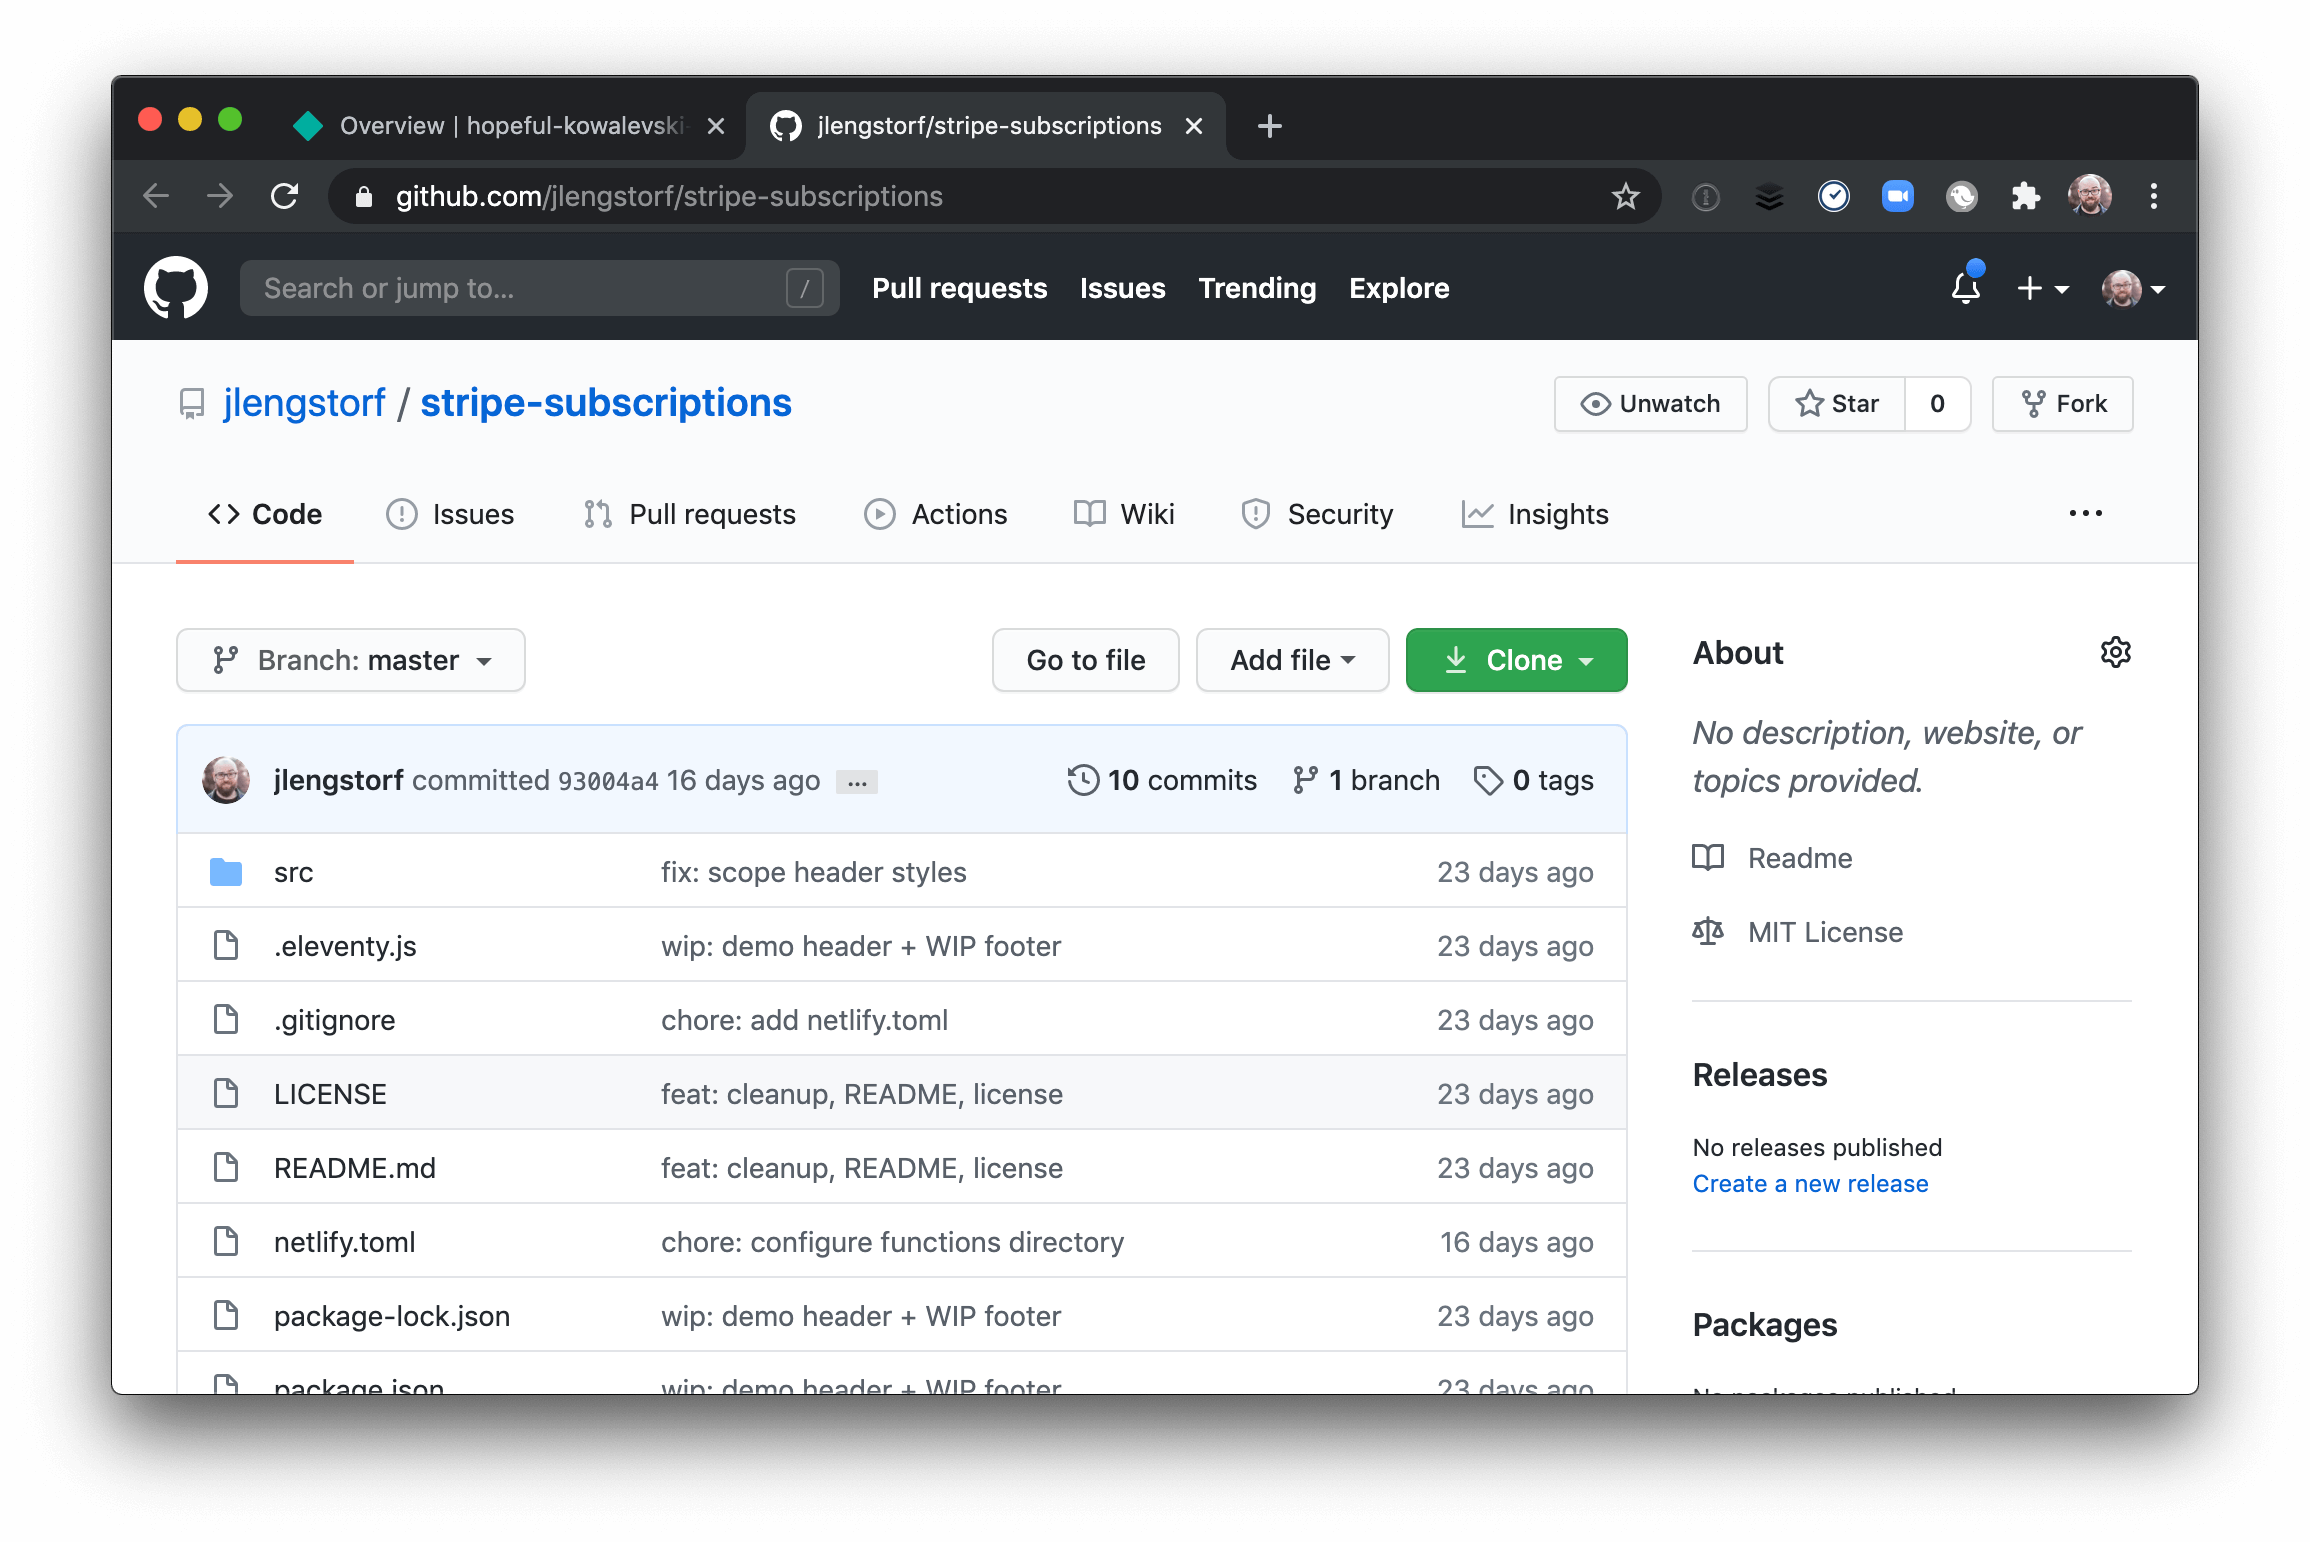2310x1542 pixels.
Task: Click the MIT License scales icon
Action: pos(1708,931)
